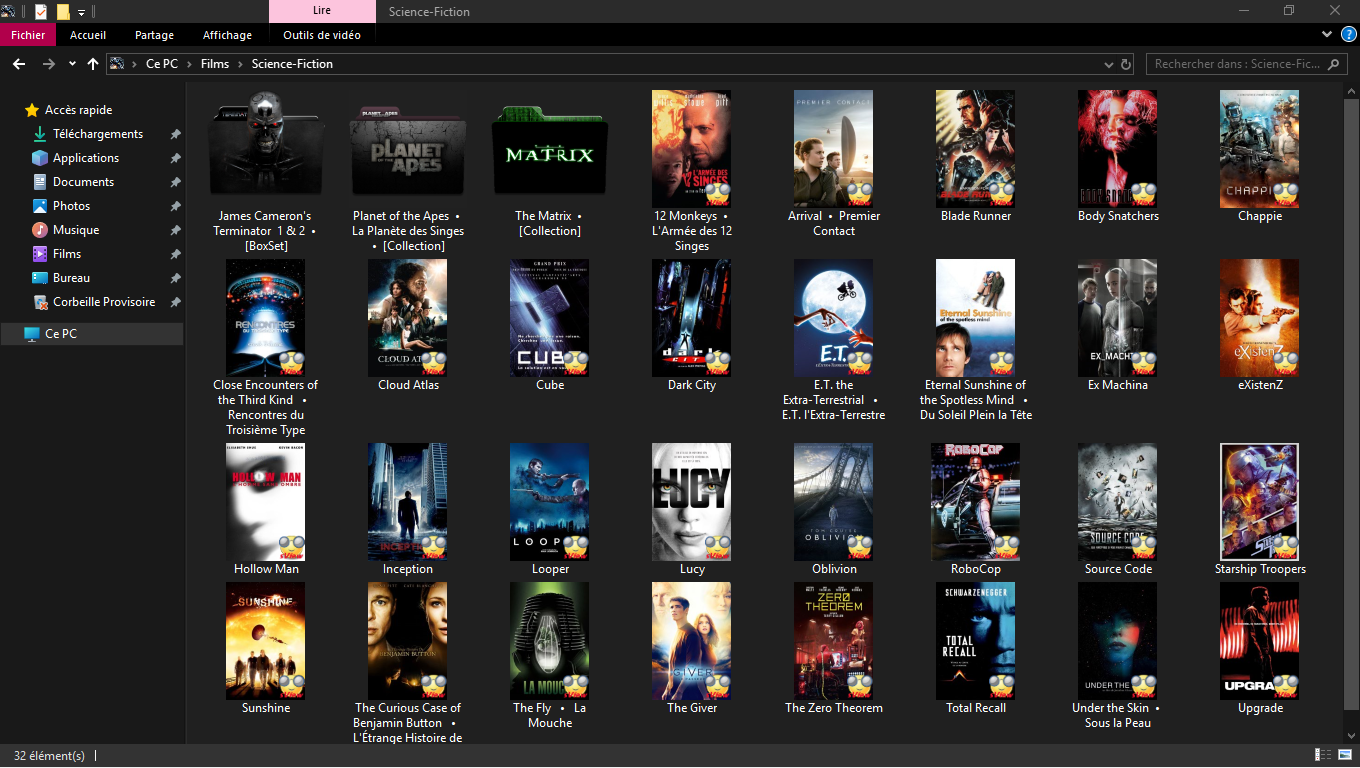Screen dimensions: 1360x768
Task: Open Corbeille Provisoire in the sidebar
Action: pyautogui.click(x=103, y=302)
